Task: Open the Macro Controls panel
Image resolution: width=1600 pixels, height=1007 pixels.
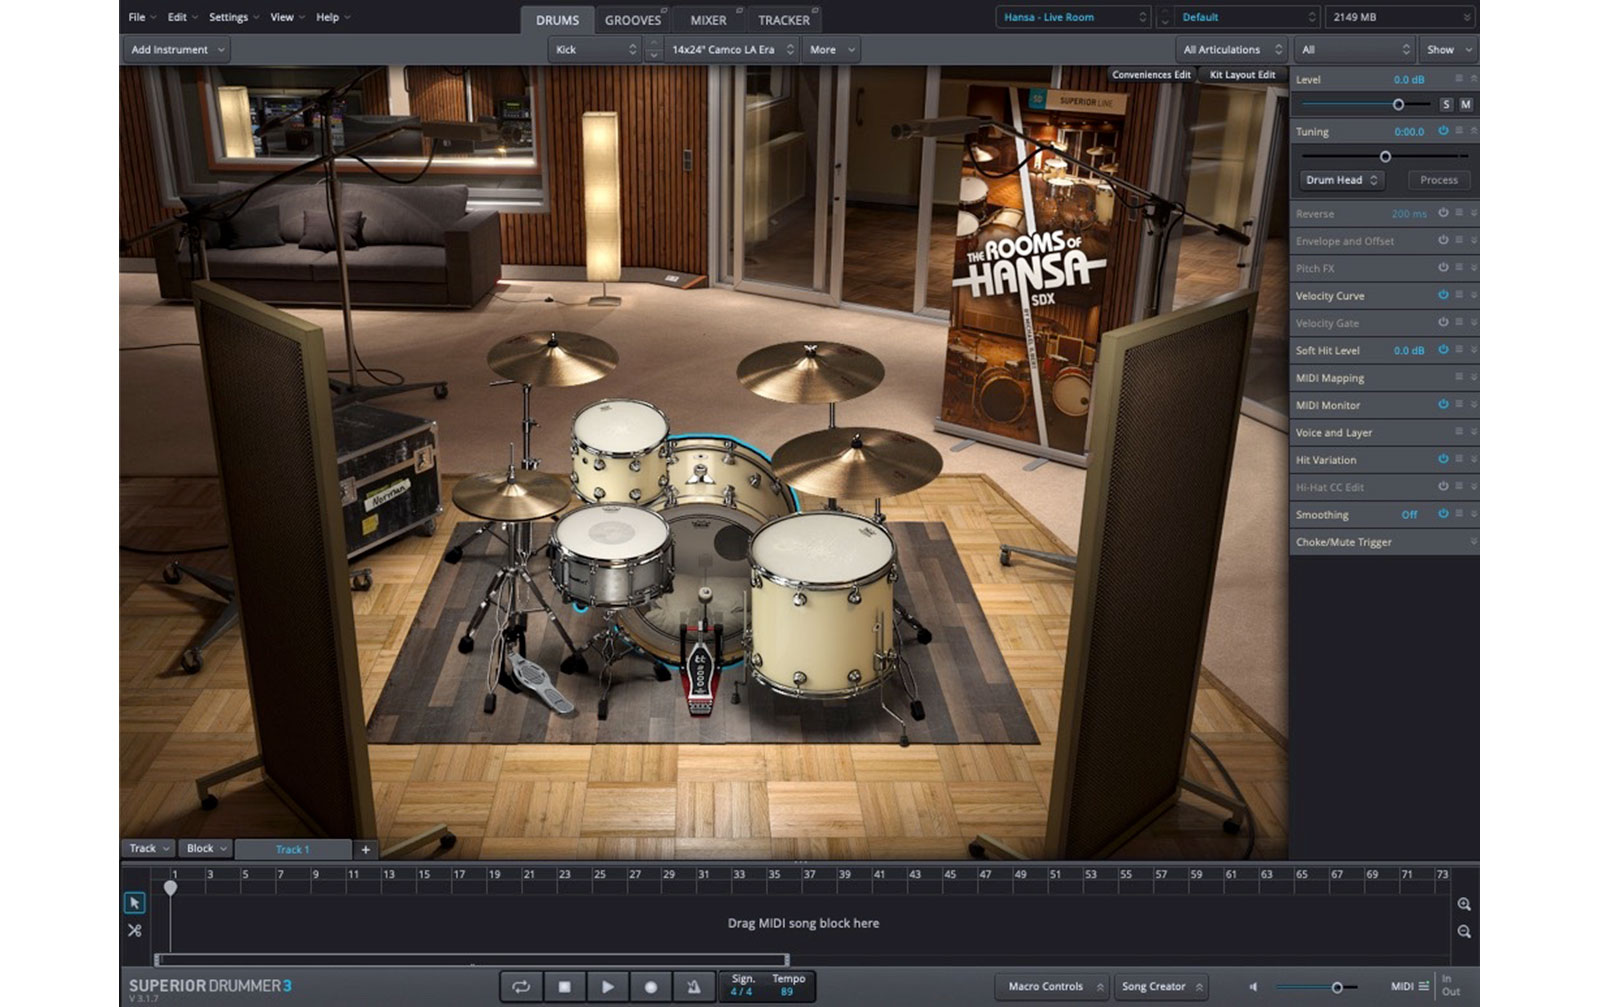Action: (1052, 986)
